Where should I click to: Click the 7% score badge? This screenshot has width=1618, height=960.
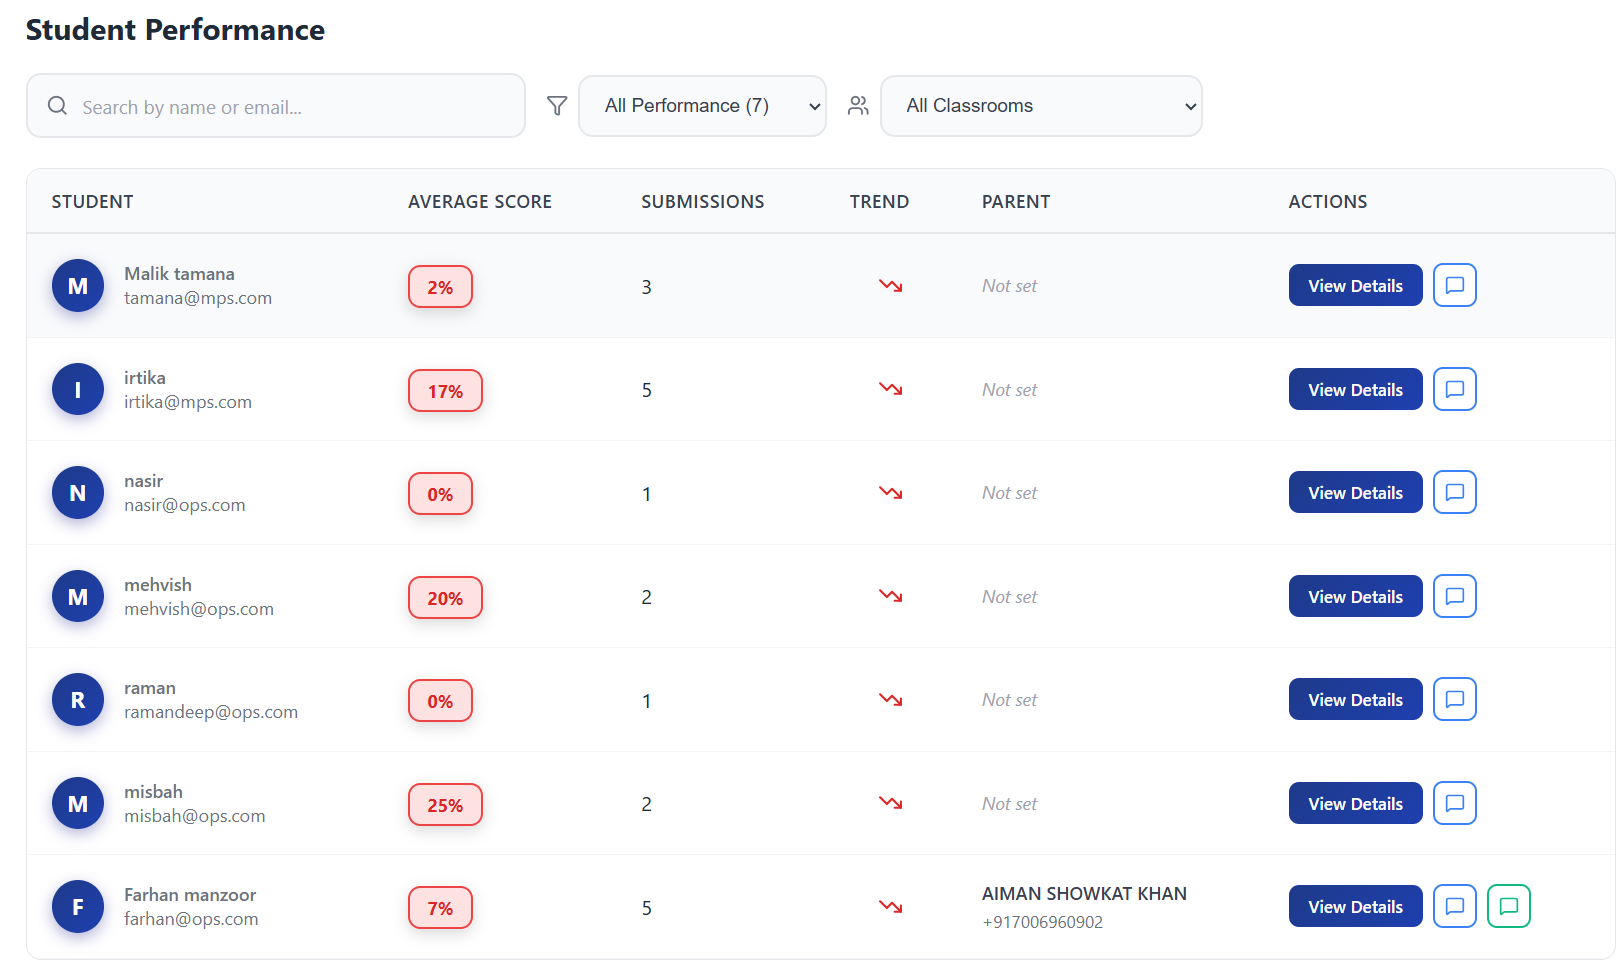[x=440, y=908]
